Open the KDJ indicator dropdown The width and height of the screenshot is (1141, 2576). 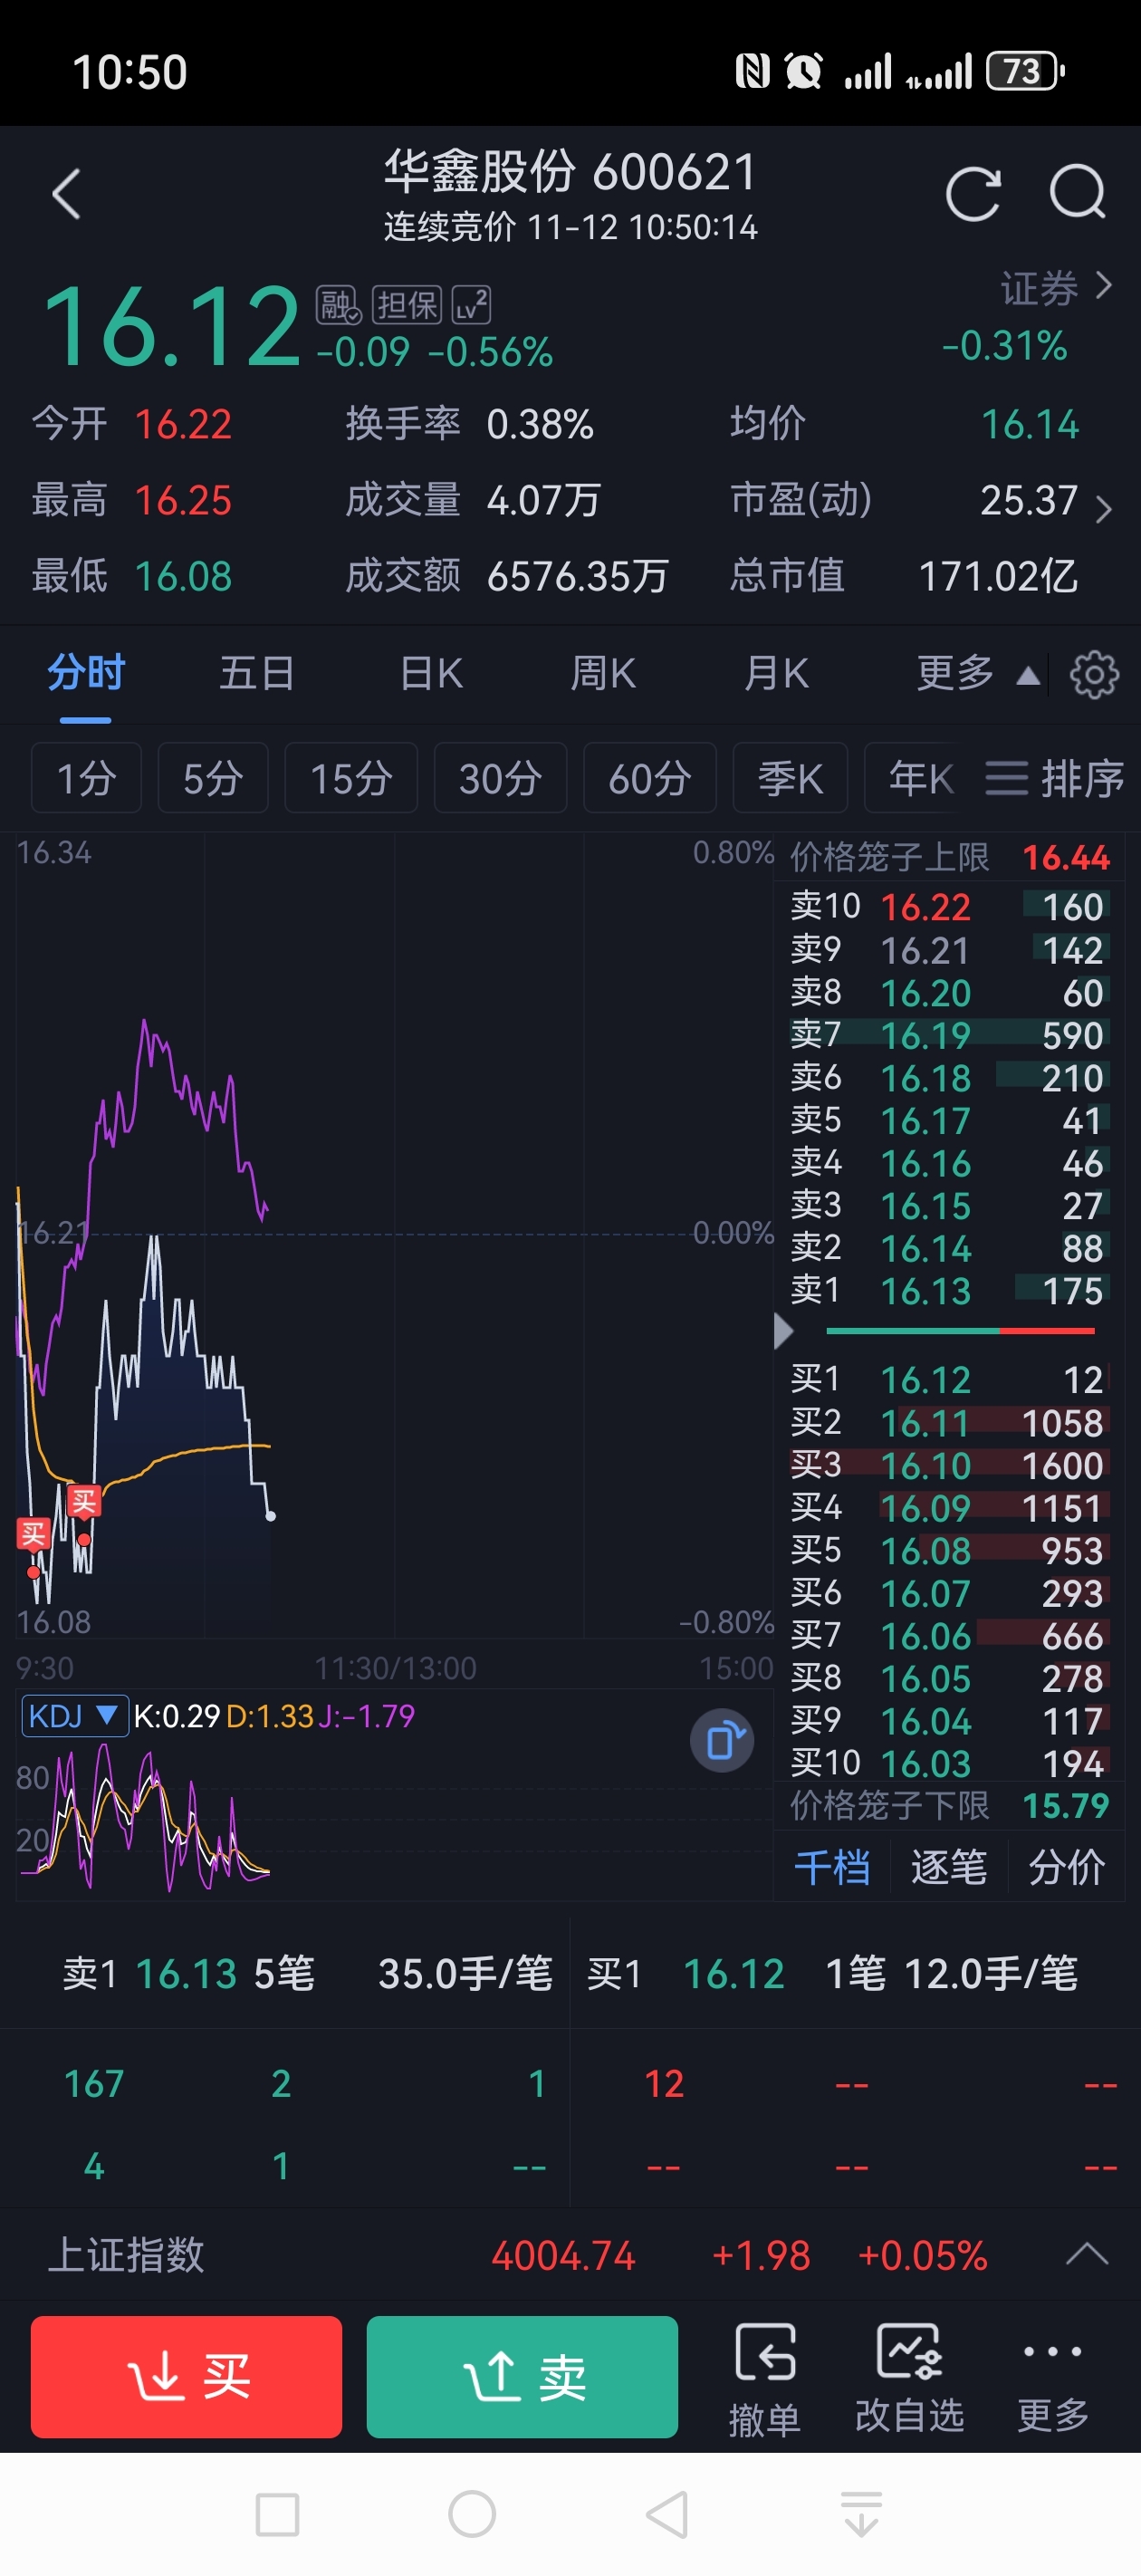click(75, 1716)
